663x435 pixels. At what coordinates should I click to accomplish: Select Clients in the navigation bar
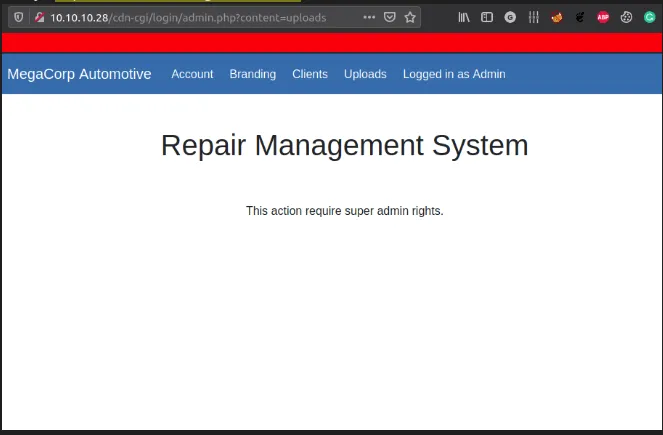point(310,74)
